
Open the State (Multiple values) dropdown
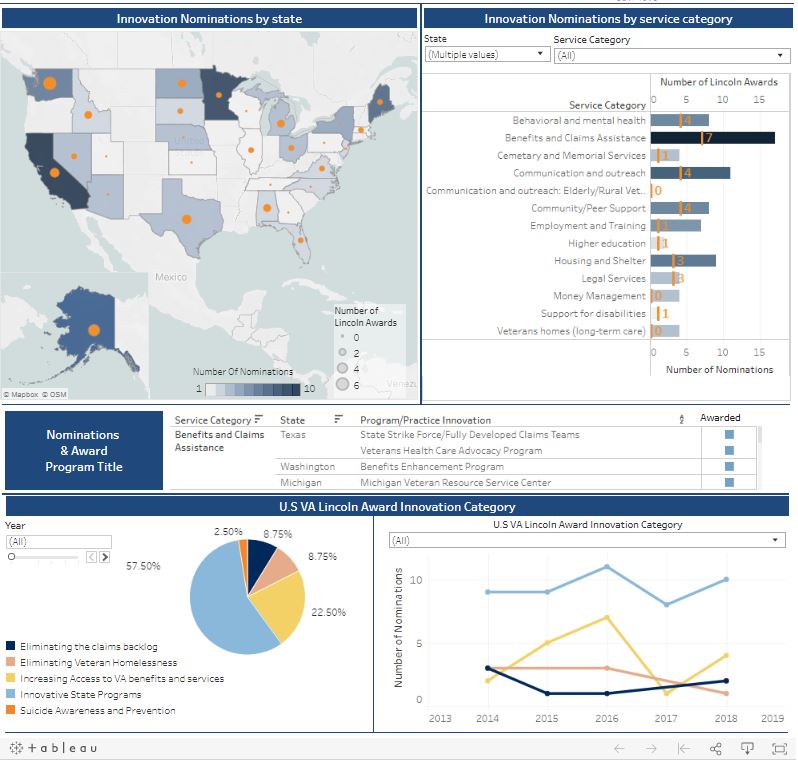(x=487, y=54)
